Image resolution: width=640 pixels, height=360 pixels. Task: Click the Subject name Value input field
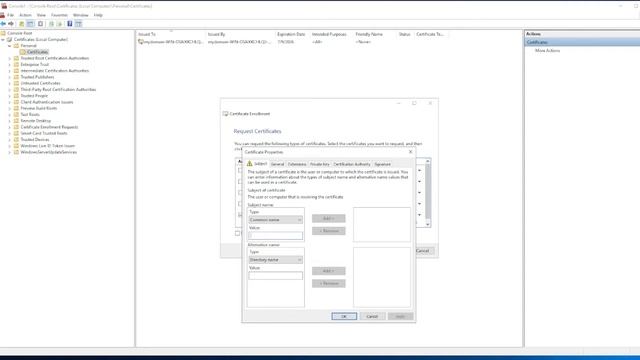coord(276,236)
